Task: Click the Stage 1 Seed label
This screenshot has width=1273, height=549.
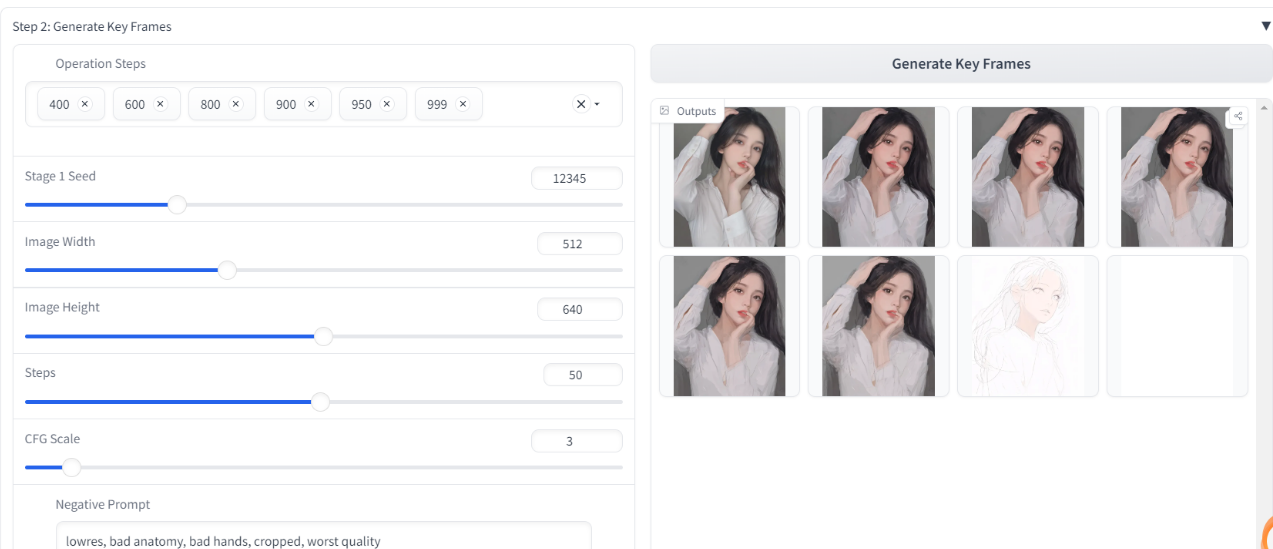Action: (x=60, y=176)
